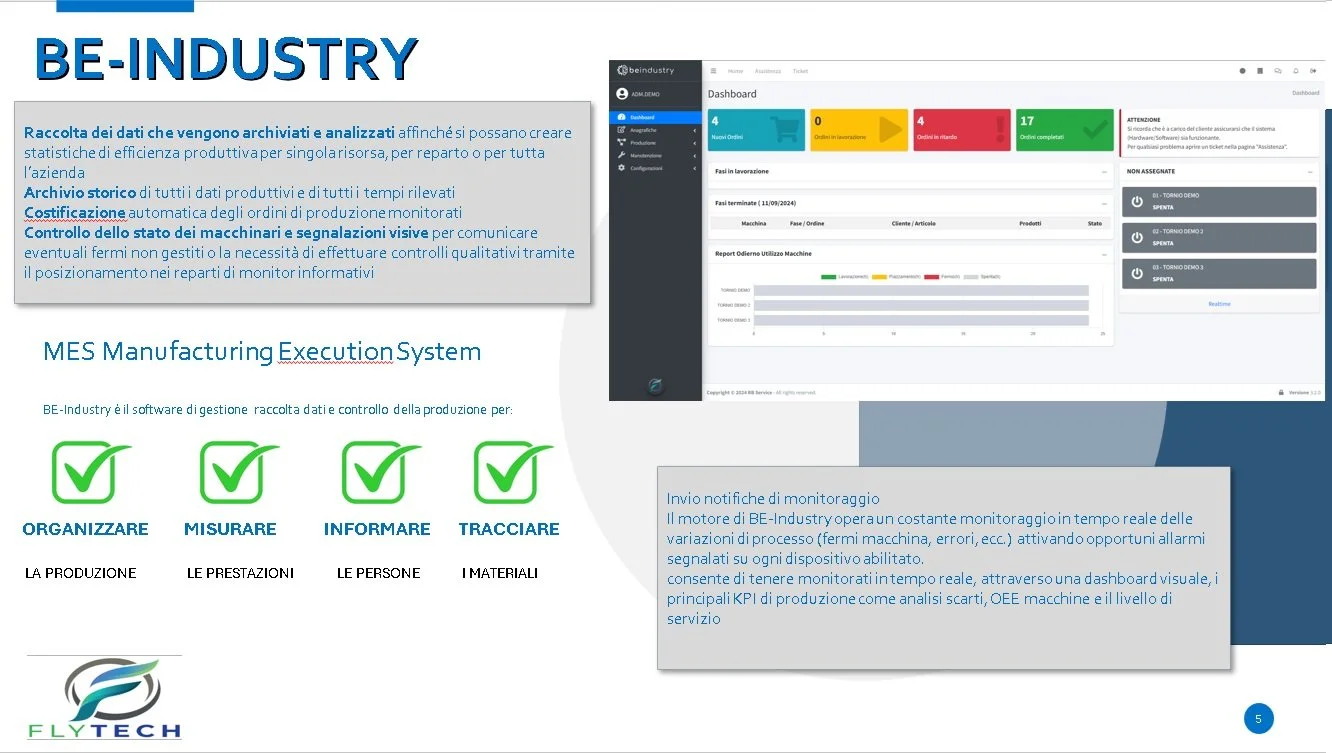Image resolution: width=1332 pixels, height=753 pixels.
Task: Click the Macchina column header
Action: [754, 223]
